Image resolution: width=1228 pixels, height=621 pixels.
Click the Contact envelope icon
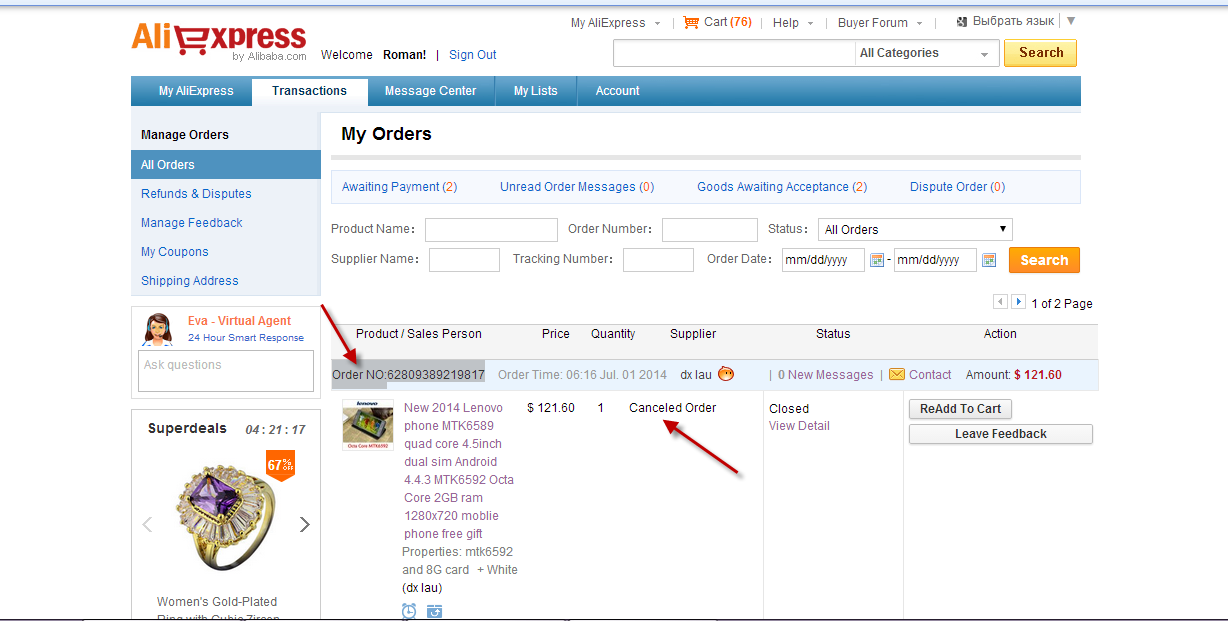[x=897, y=374]
